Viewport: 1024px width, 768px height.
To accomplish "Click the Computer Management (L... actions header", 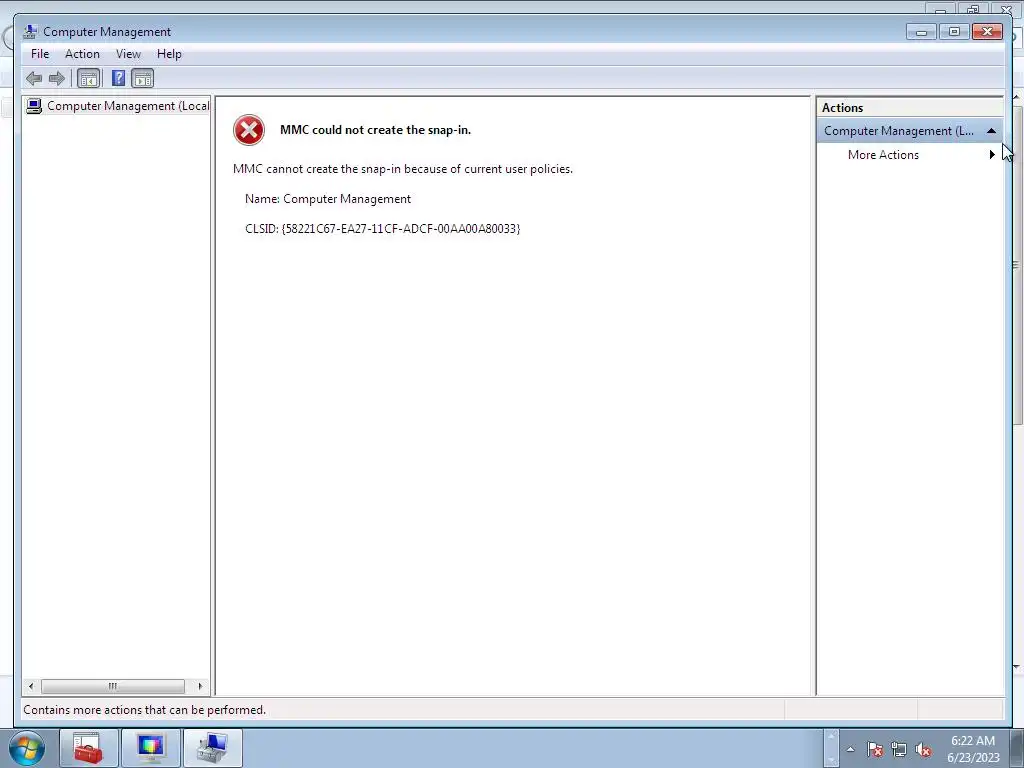I will (910, 131).
